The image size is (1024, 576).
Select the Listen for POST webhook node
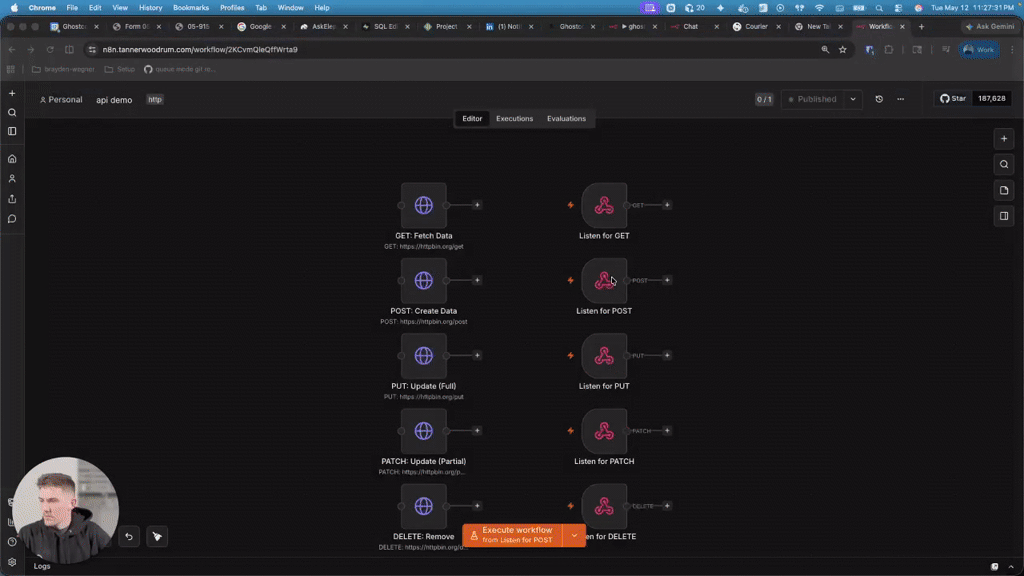[x=603, y=280]
